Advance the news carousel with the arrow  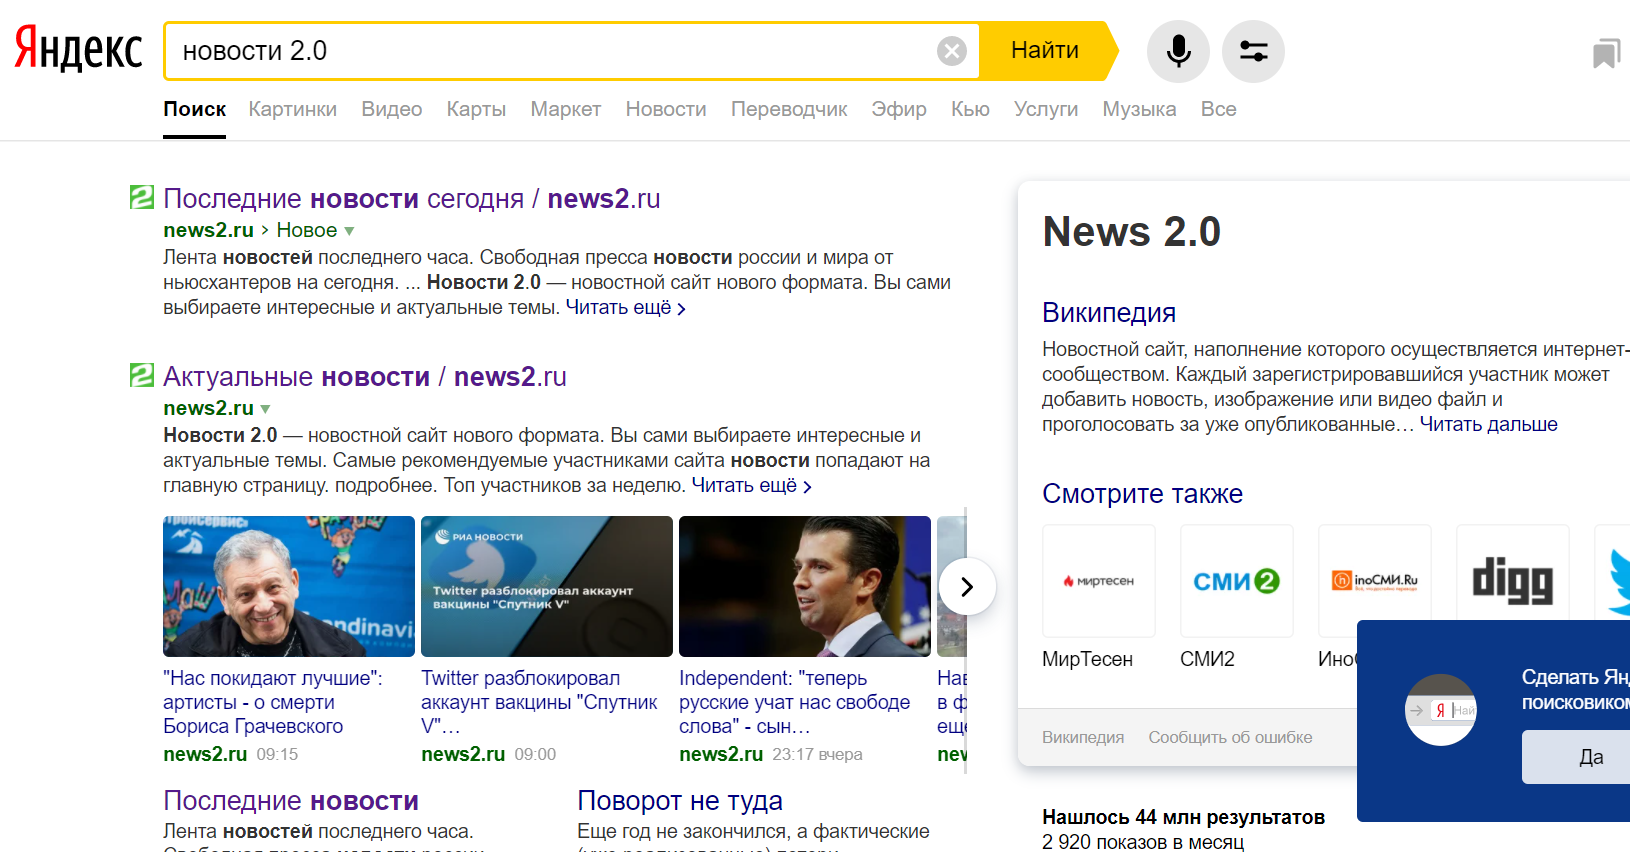click(967, 587)
